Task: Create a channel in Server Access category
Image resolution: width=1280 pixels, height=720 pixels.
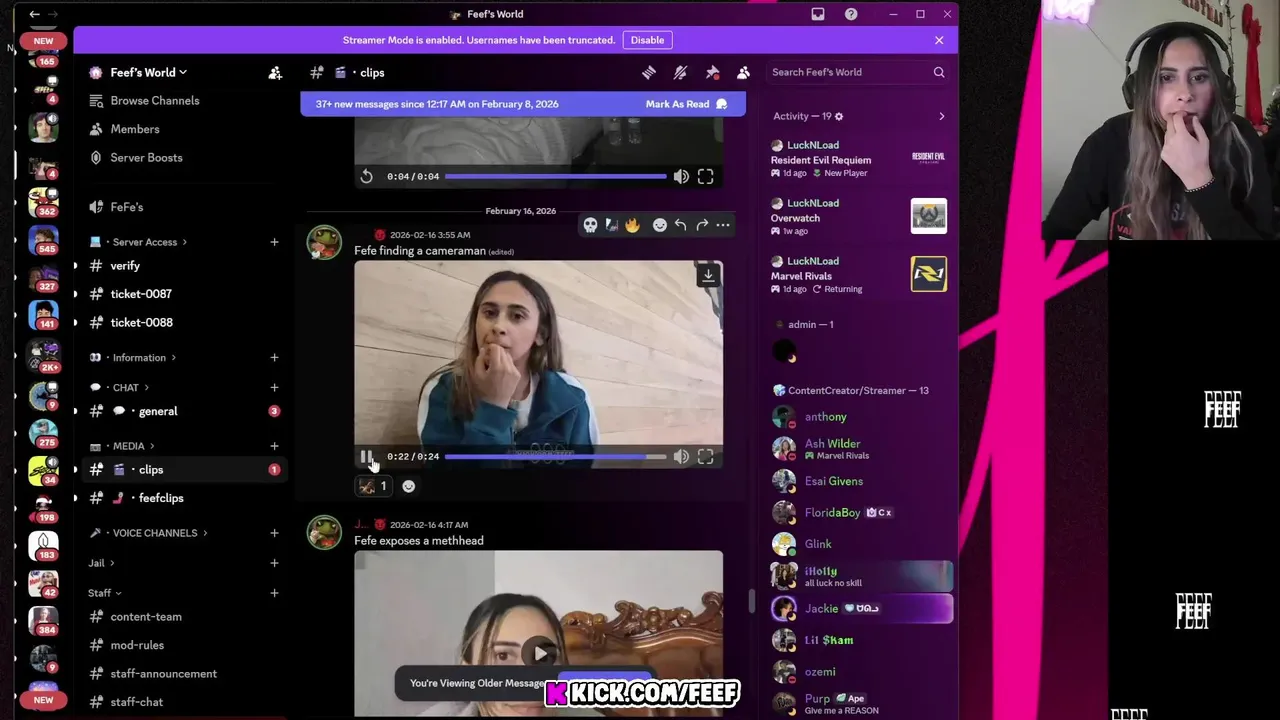Action: coord(274,242)
